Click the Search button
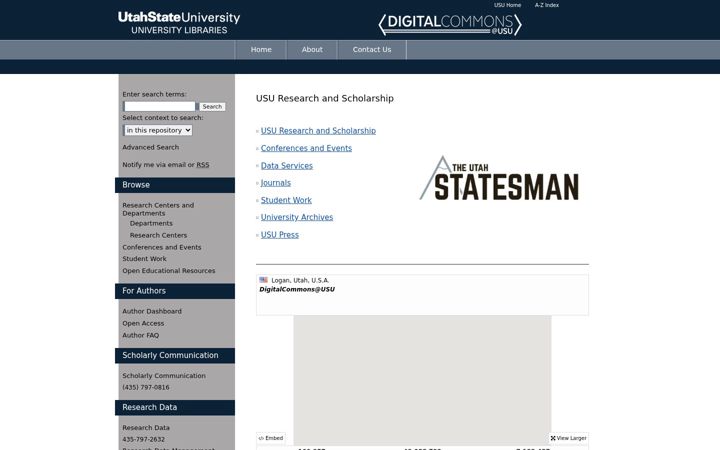 click(212, 107)
